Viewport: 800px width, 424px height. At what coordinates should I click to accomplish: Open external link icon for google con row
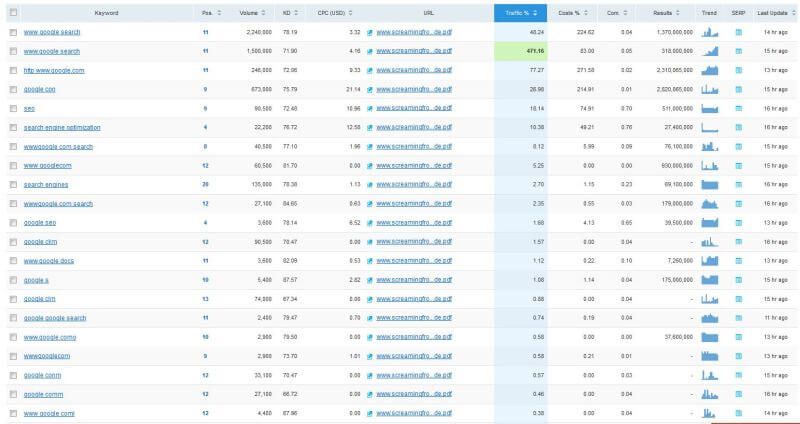coord(370,89)
